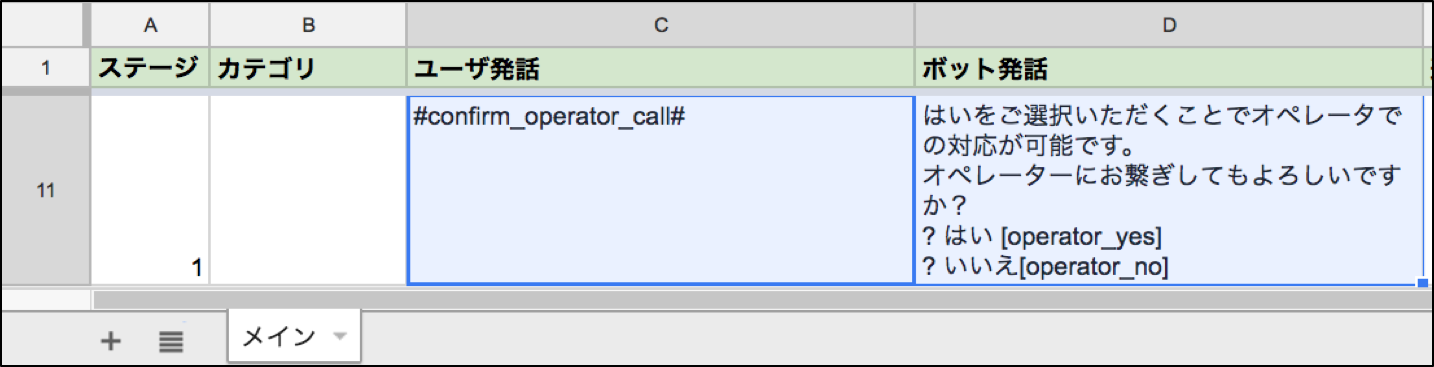
Task: Select empty cell B11
Action: click(308, 190)
